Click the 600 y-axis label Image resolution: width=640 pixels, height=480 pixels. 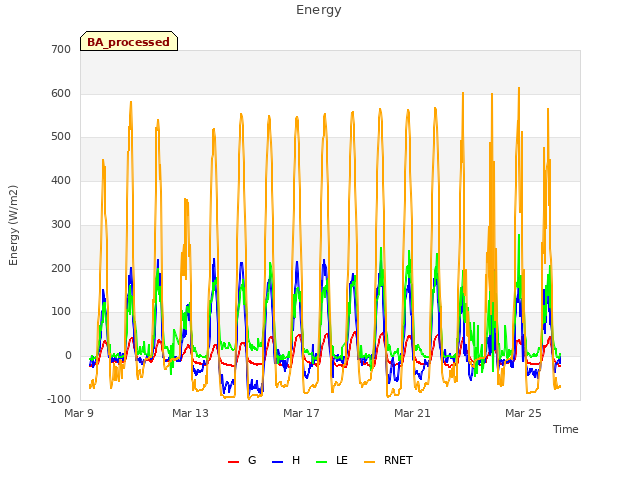point(61,93)
